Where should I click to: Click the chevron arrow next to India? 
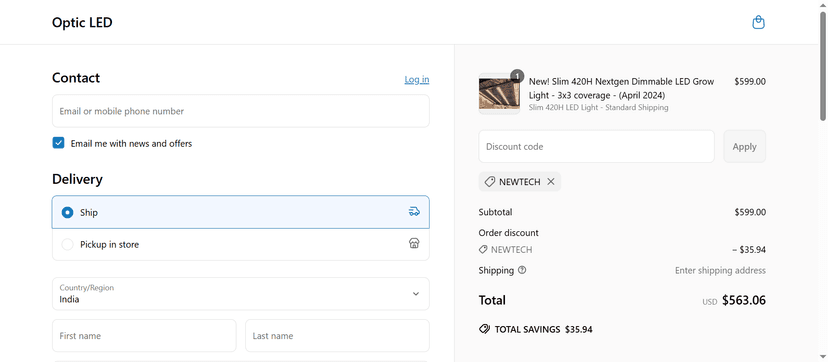[416, 294]
